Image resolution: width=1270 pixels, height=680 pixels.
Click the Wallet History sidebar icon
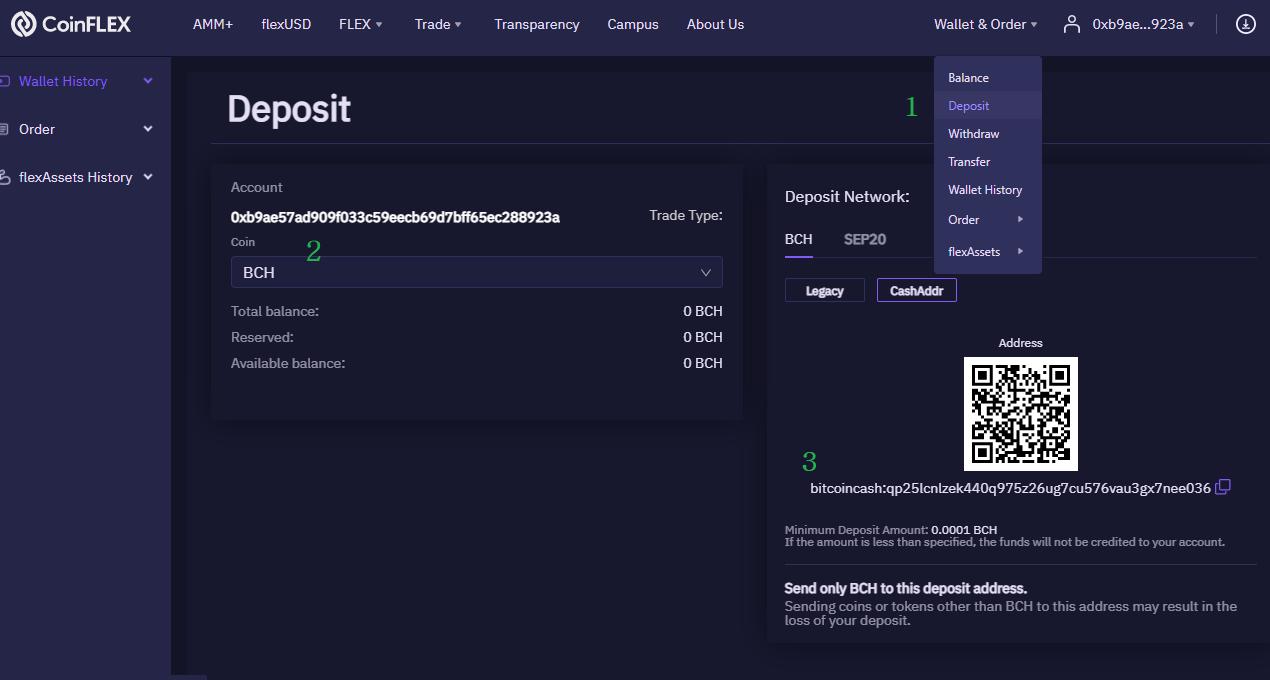pyautogui.click(x=4, y=81)
